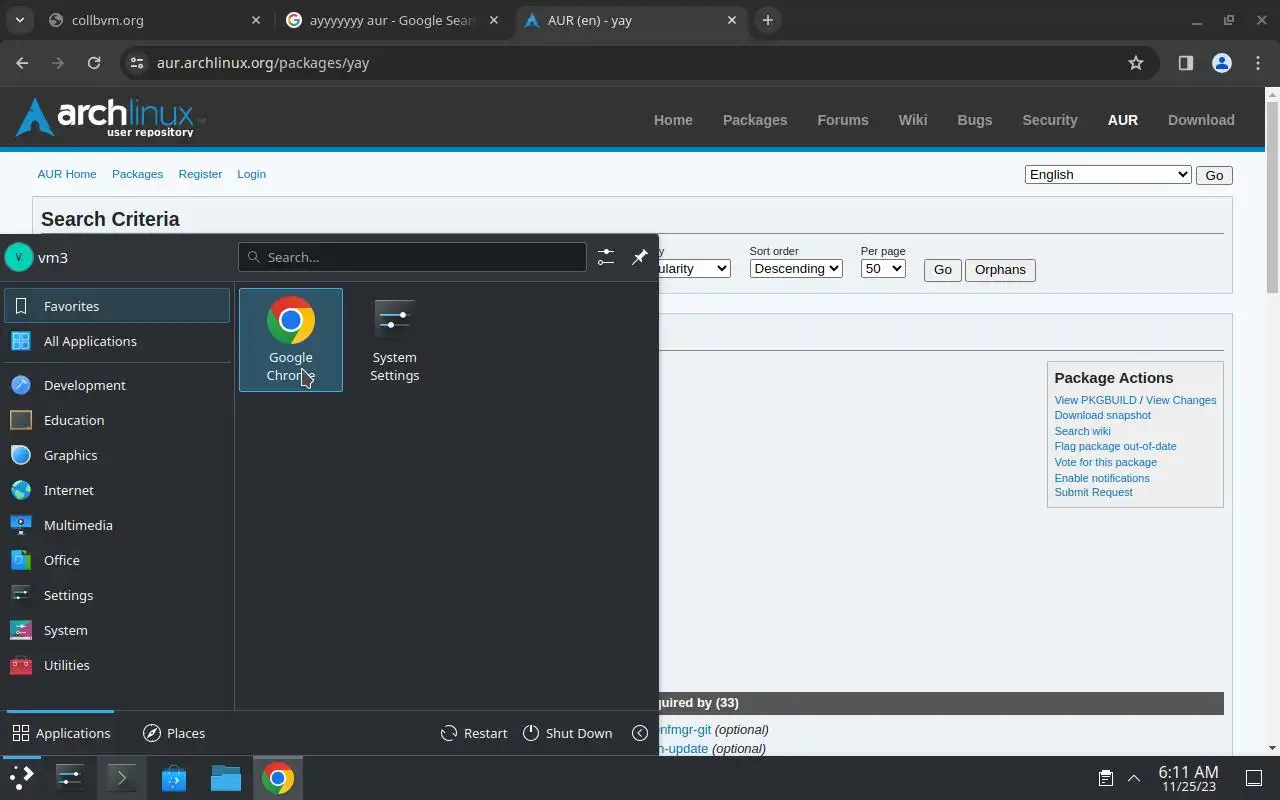Viewport: 1280px width, 800px height.
Task: Open System Settings from Favorites grid
Action: (x=394, y=340)
